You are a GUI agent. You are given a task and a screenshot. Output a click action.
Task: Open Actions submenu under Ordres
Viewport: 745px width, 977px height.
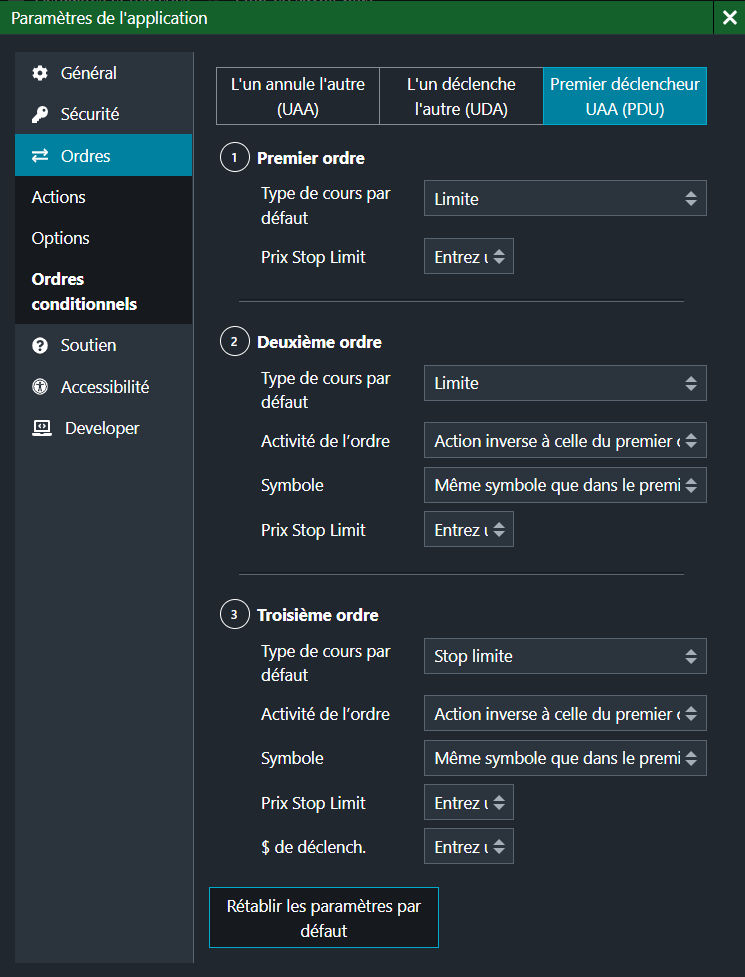click(59, 197)
